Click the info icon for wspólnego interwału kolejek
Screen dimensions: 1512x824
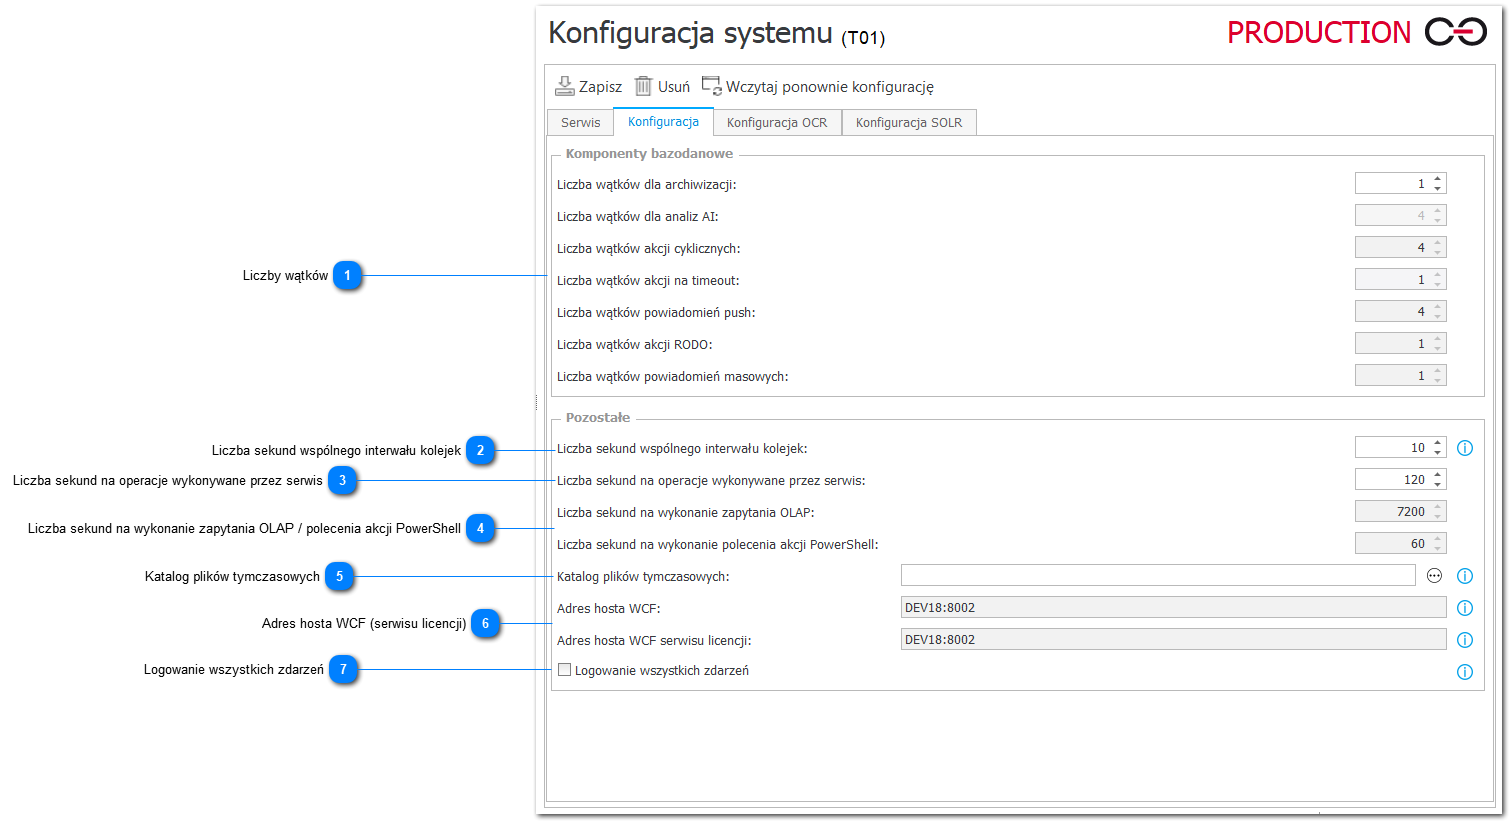tap(1465, 448)
